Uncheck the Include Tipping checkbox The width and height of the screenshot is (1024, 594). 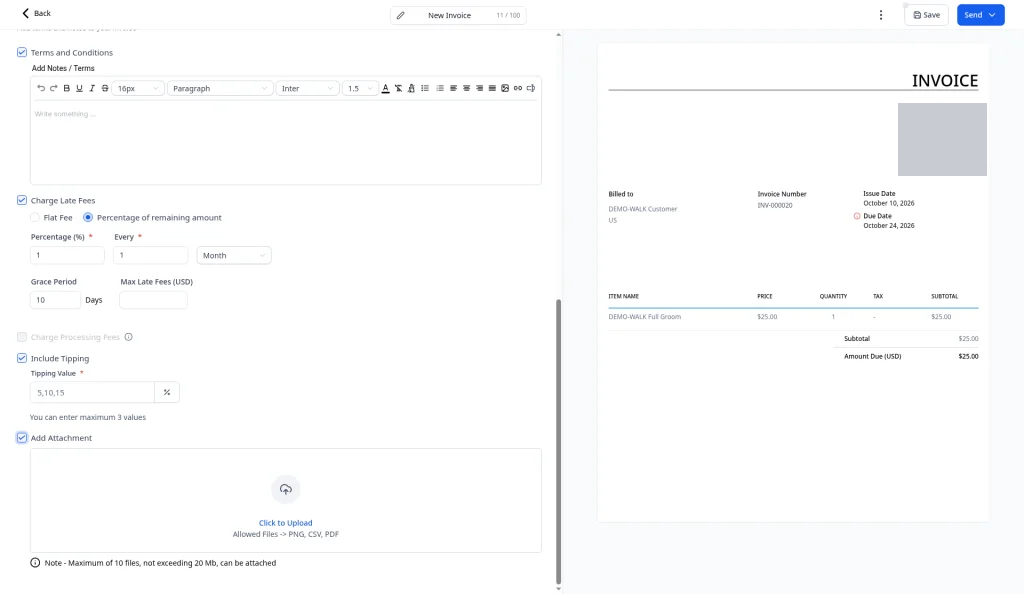click(x=22, y=358)
